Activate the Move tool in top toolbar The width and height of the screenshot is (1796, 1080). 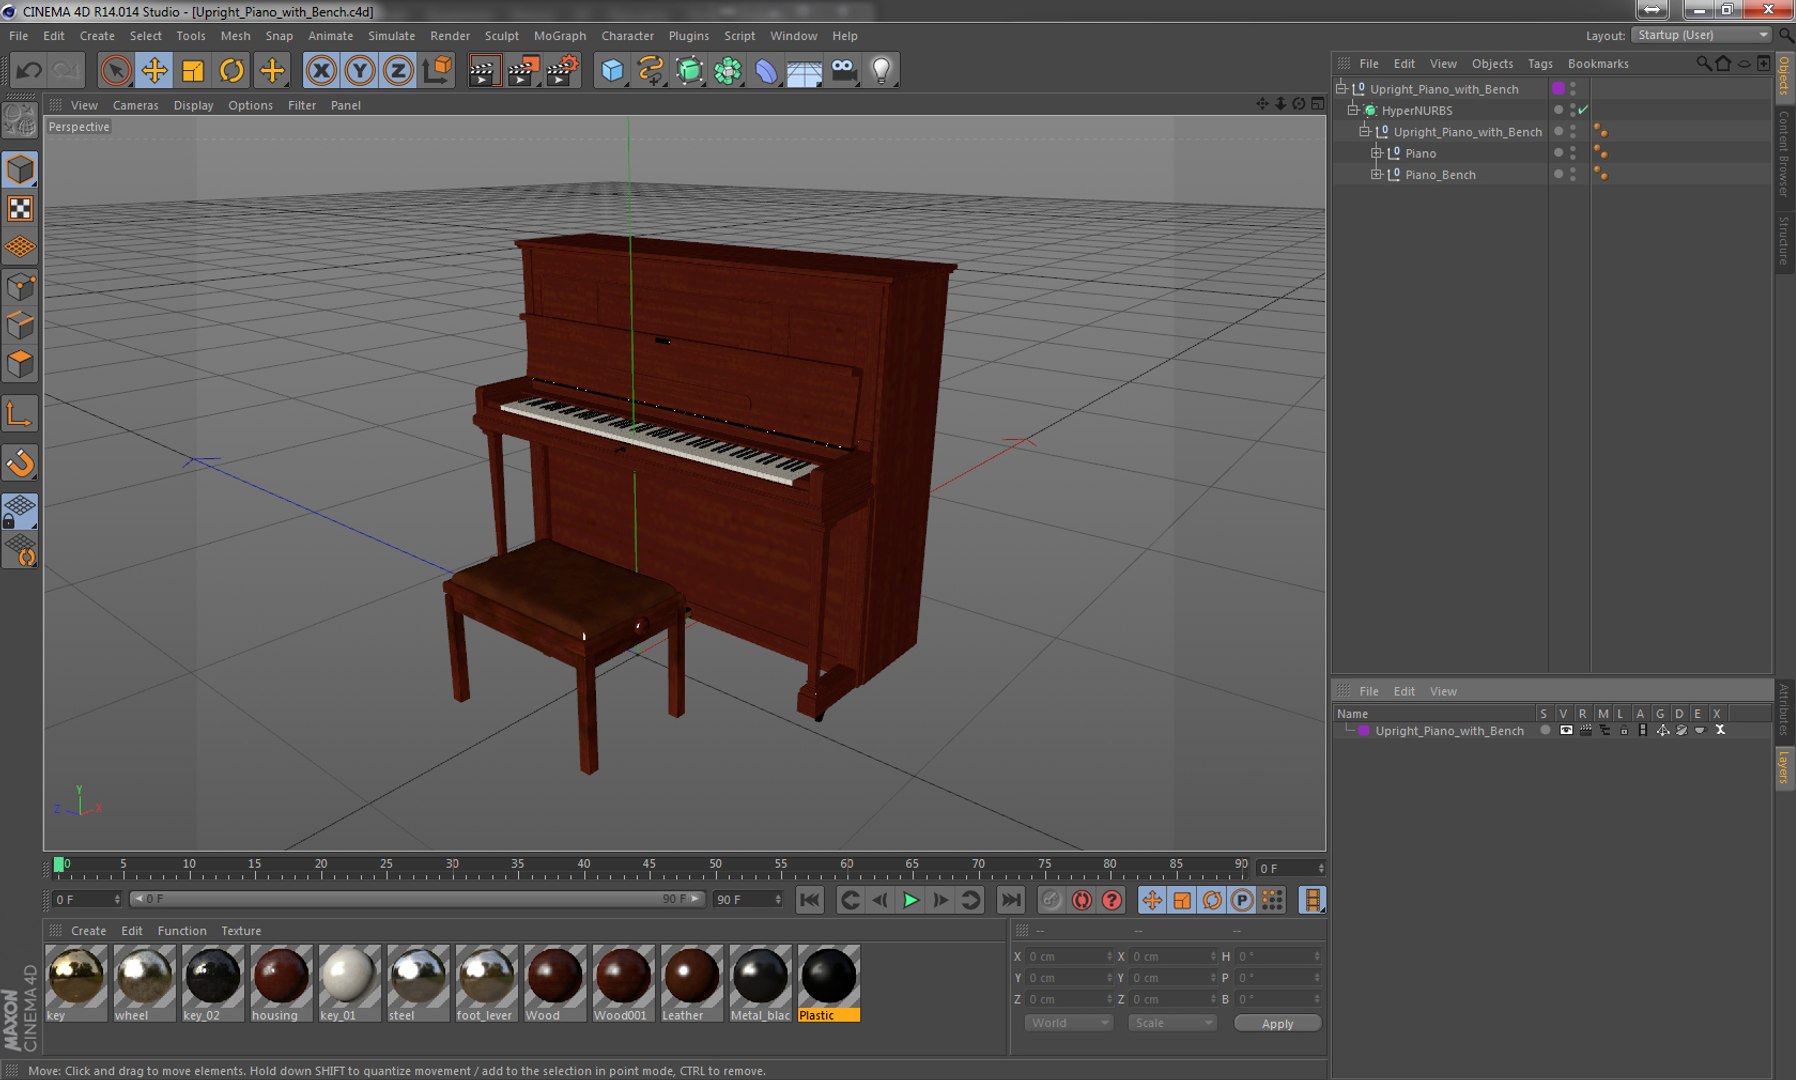(x=154, y=70)
